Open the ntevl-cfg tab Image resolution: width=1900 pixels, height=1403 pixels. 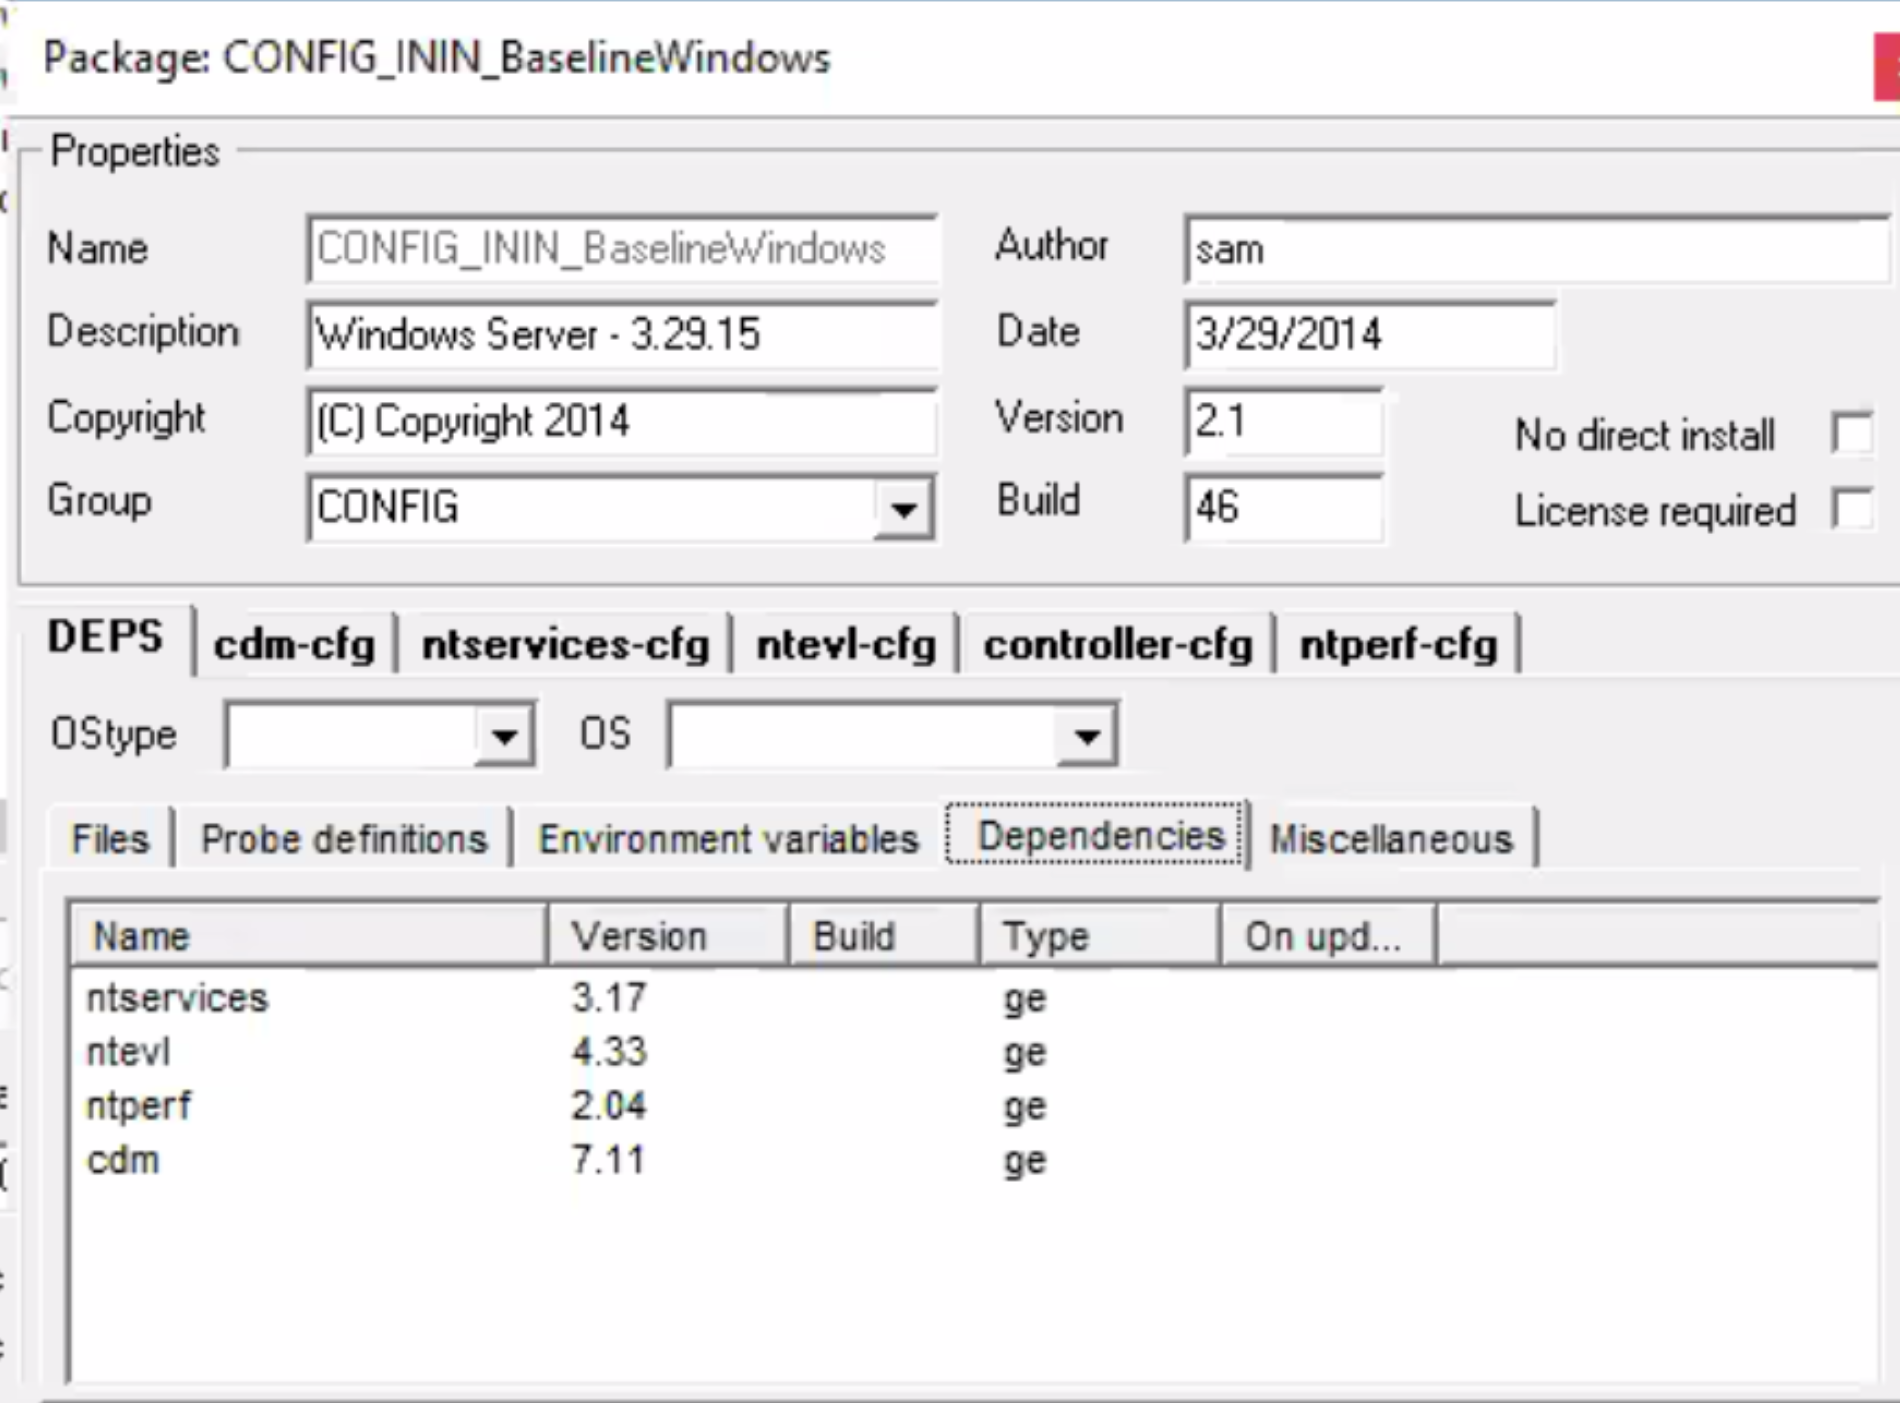pos(846,645)
